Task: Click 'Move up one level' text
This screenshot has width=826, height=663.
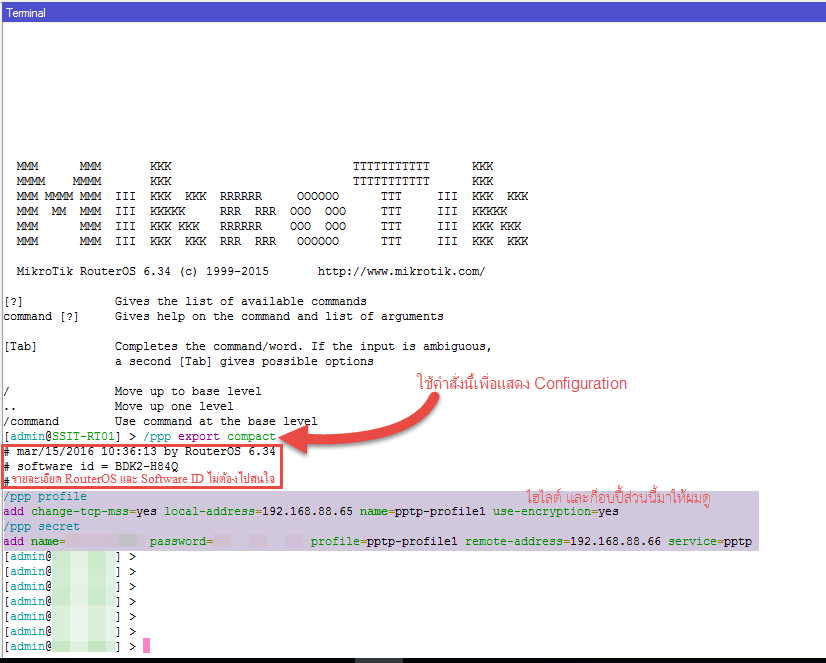Action: [174, 407]
